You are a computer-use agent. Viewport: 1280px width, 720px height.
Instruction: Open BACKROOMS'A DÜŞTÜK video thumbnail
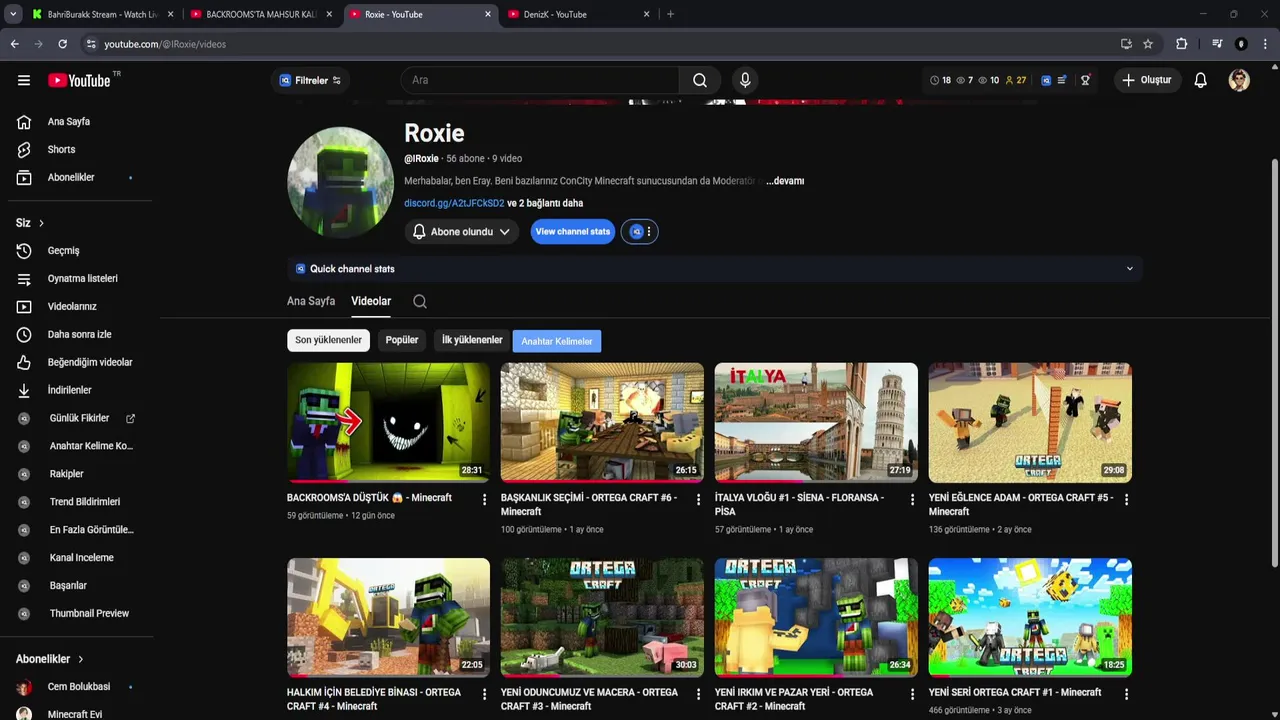pos(388,423)
